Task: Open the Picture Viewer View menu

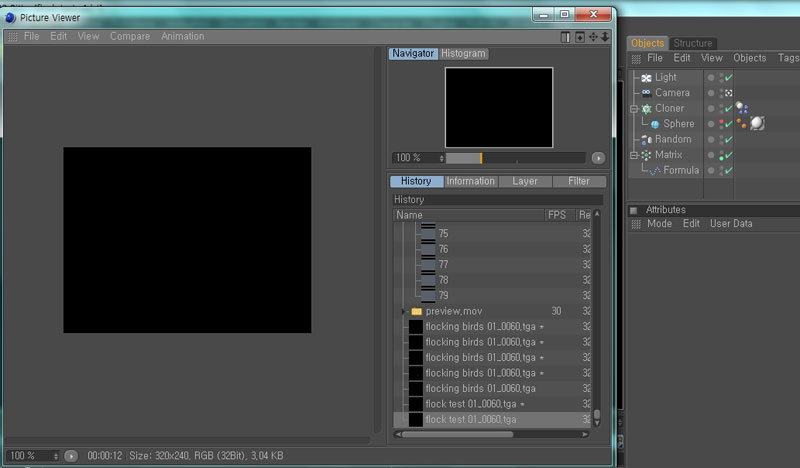Action: [x=88, y=37]
